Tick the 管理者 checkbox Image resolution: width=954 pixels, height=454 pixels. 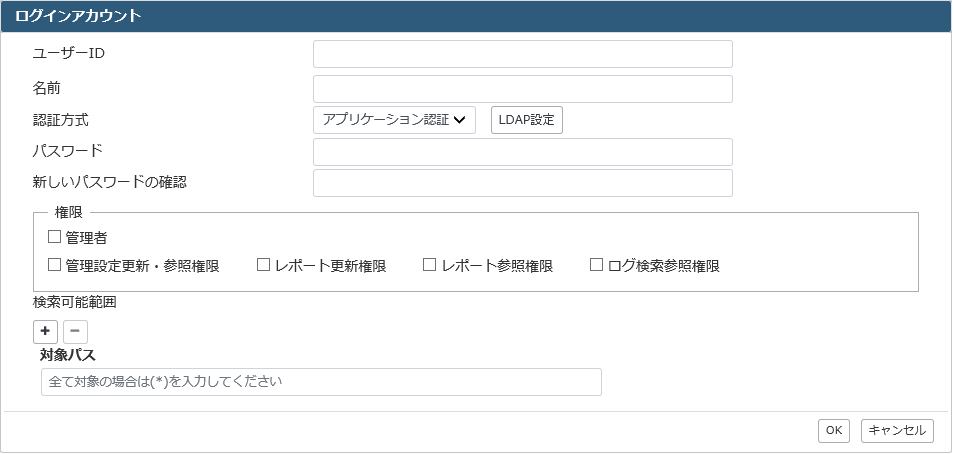55,237
